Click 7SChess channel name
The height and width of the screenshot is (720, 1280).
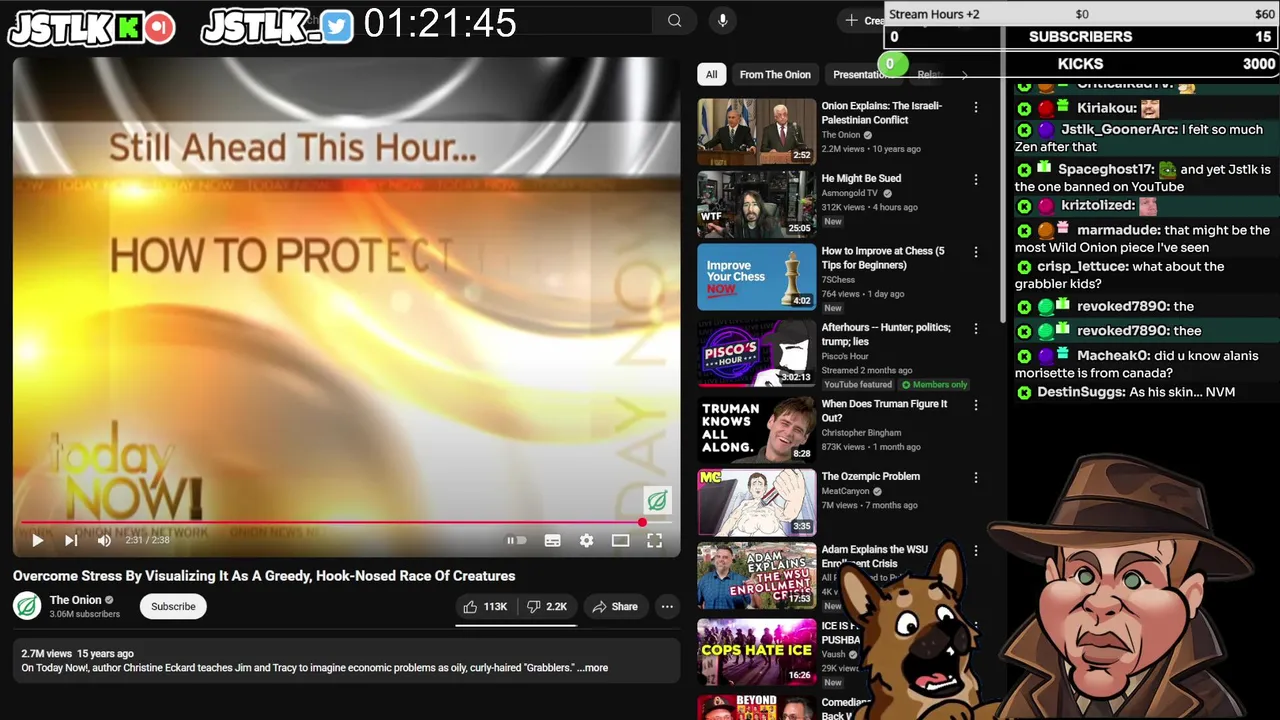840,280
